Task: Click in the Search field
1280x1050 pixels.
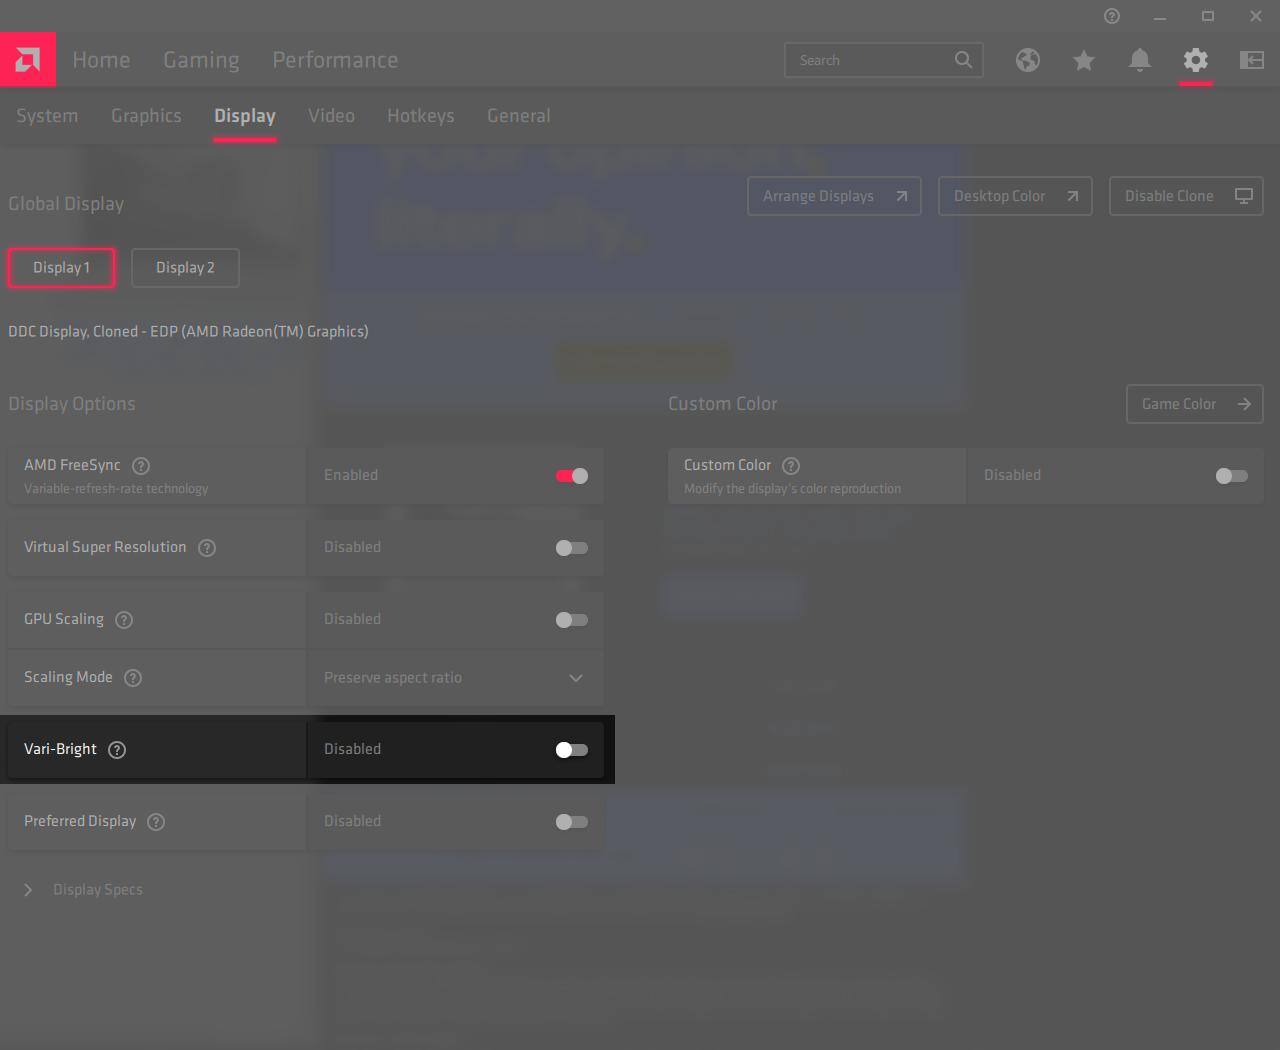Action: click(870, 60)
